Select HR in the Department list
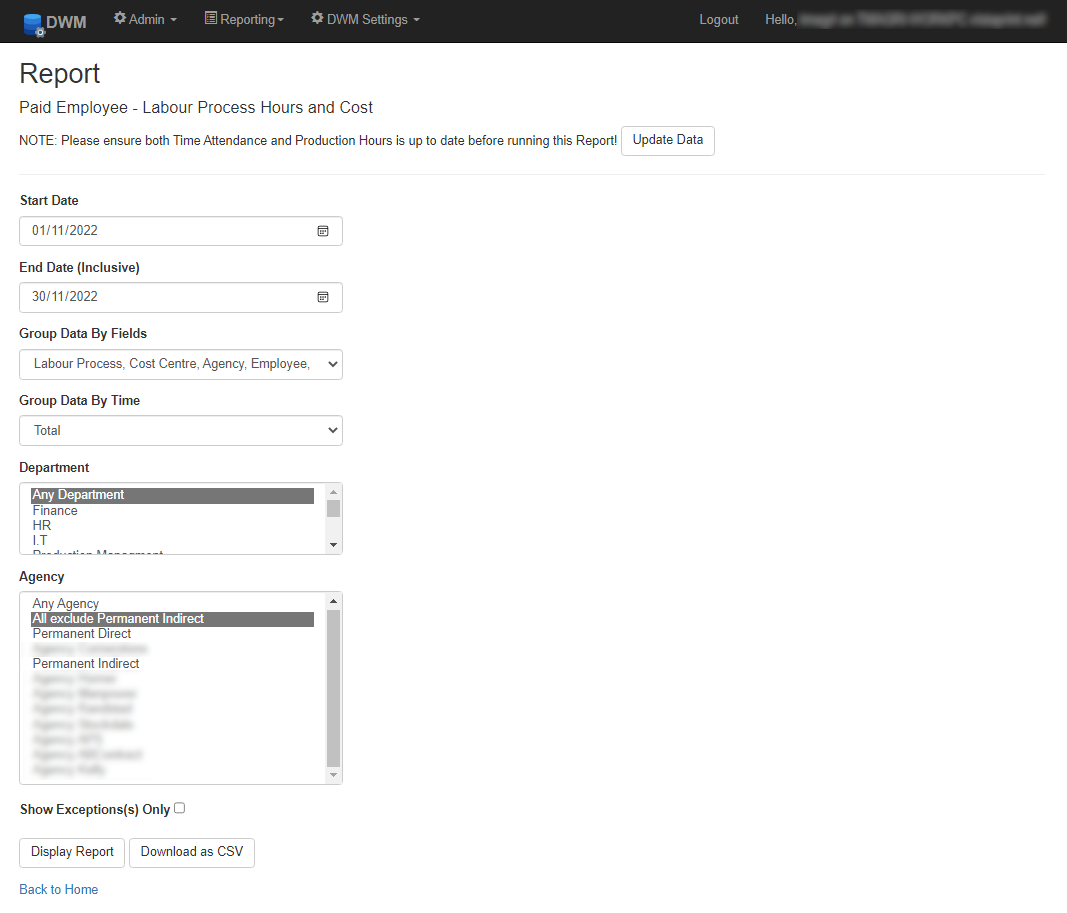Screen dimensions: 1067x913 pos(173,526)
